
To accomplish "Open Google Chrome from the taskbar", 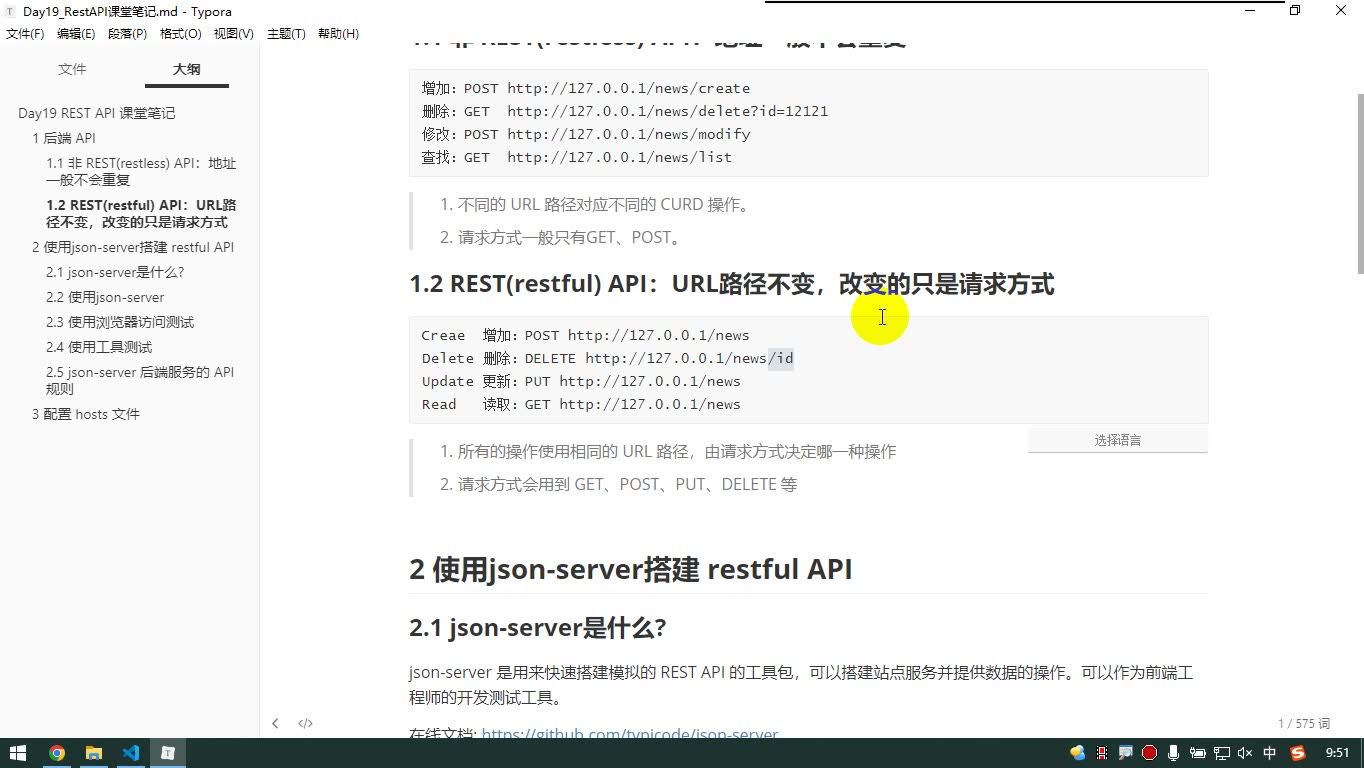I will [56, 753].
